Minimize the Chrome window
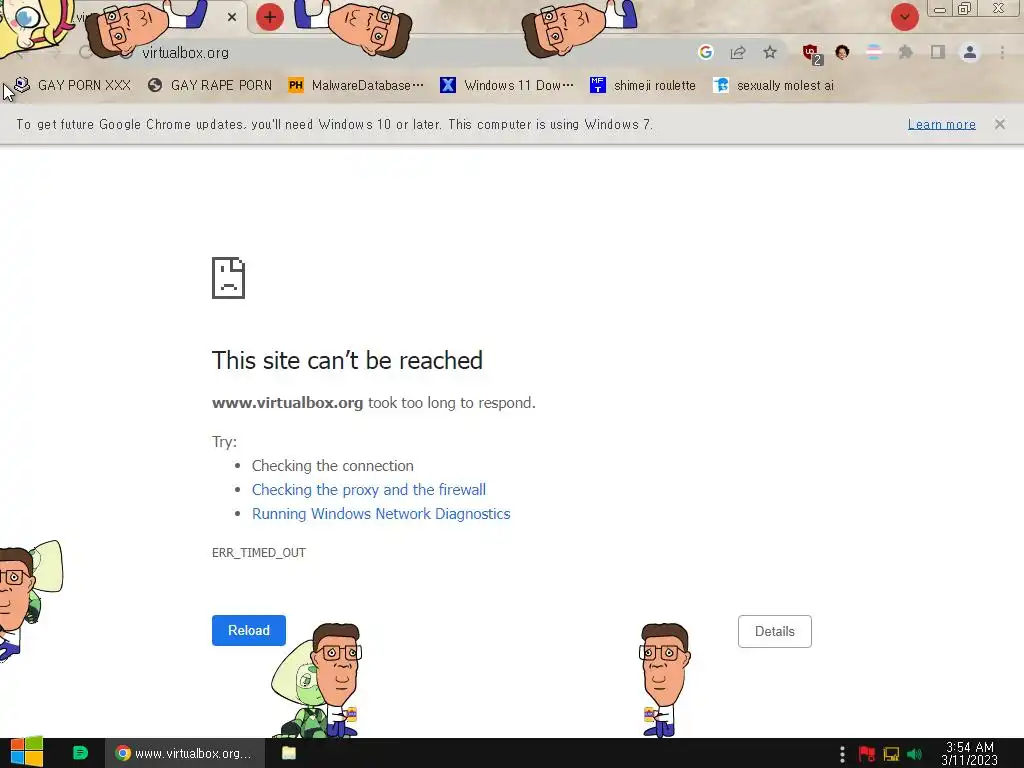The image size is (1024, 768). pyautogui.click(x=940, y=9)
